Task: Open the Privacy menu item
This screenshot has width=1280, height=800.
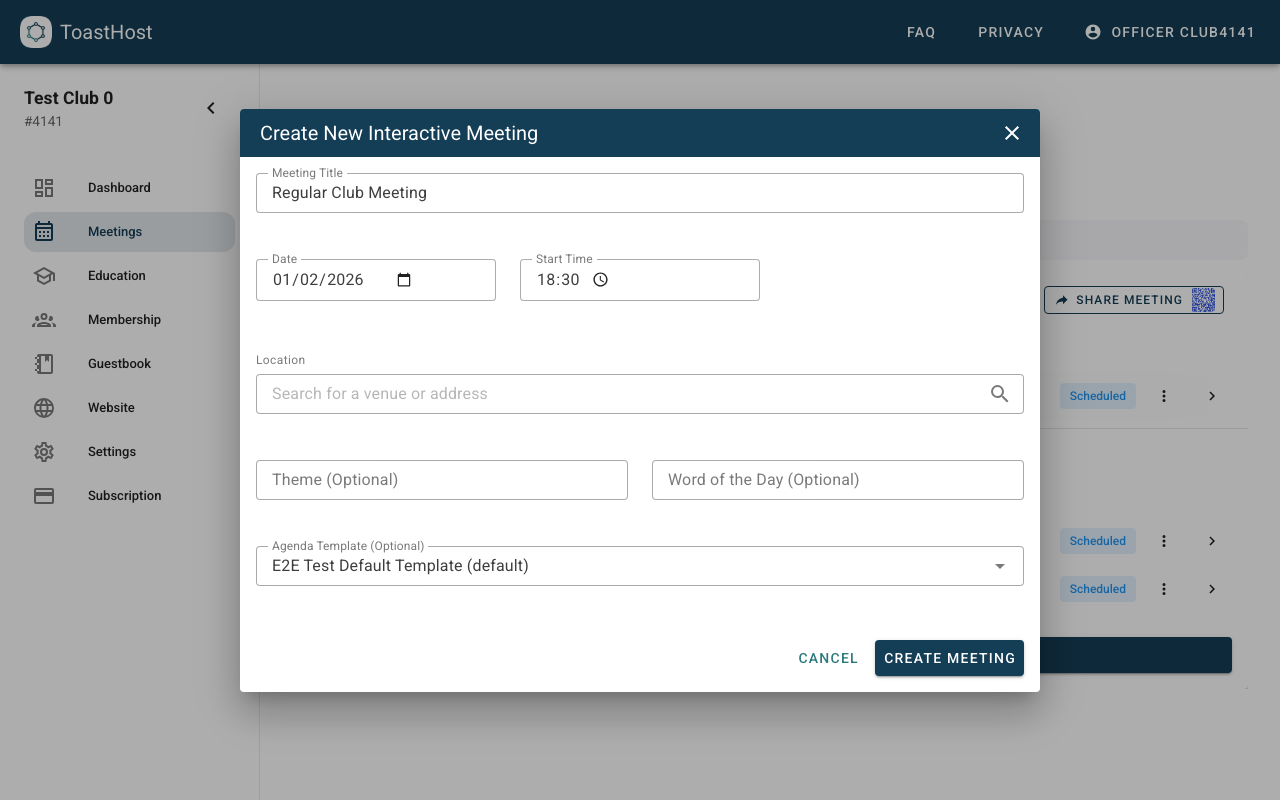Action: 1010,32
